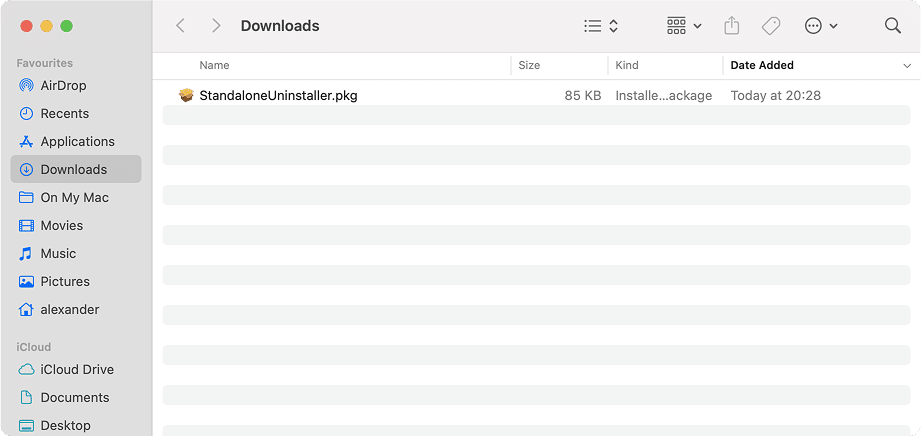The height and width of the screenshot is (436, 921).
Task: Open Pictures in the sidebar
Action: pos(76,281)
